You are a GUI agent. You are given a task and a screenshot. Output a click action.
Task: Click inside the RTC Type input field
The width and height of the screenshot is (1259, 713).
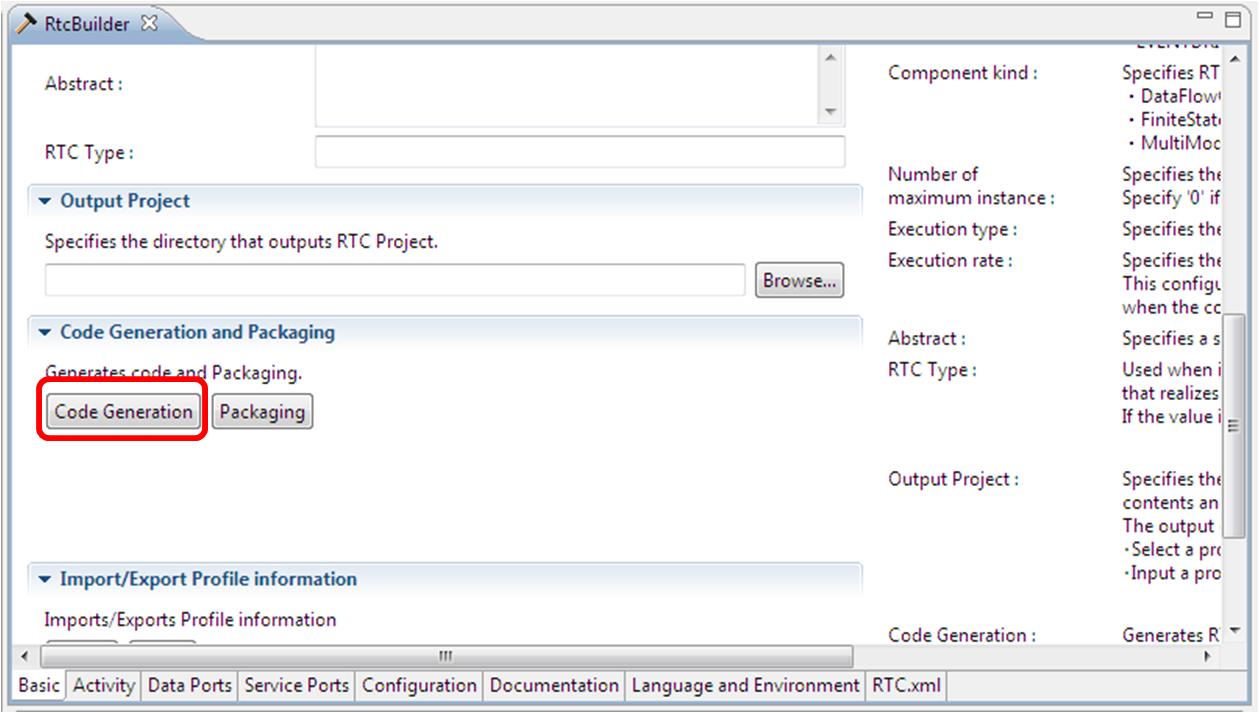[580, 151]
